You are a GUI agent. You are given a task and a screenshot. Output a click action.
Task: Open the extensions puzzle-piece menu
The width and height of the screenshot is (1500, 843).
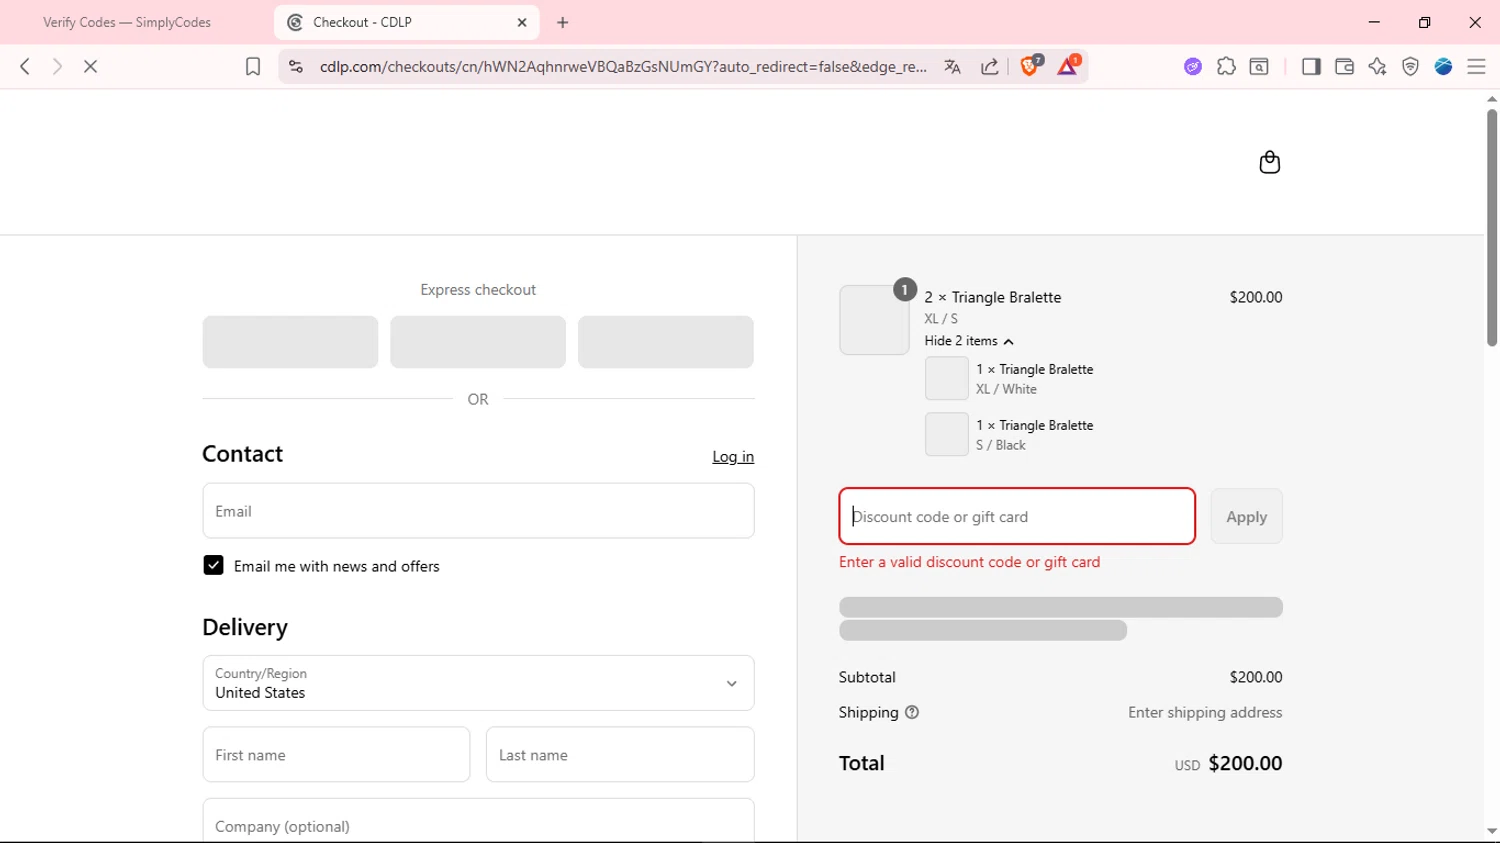[1226, 66]
